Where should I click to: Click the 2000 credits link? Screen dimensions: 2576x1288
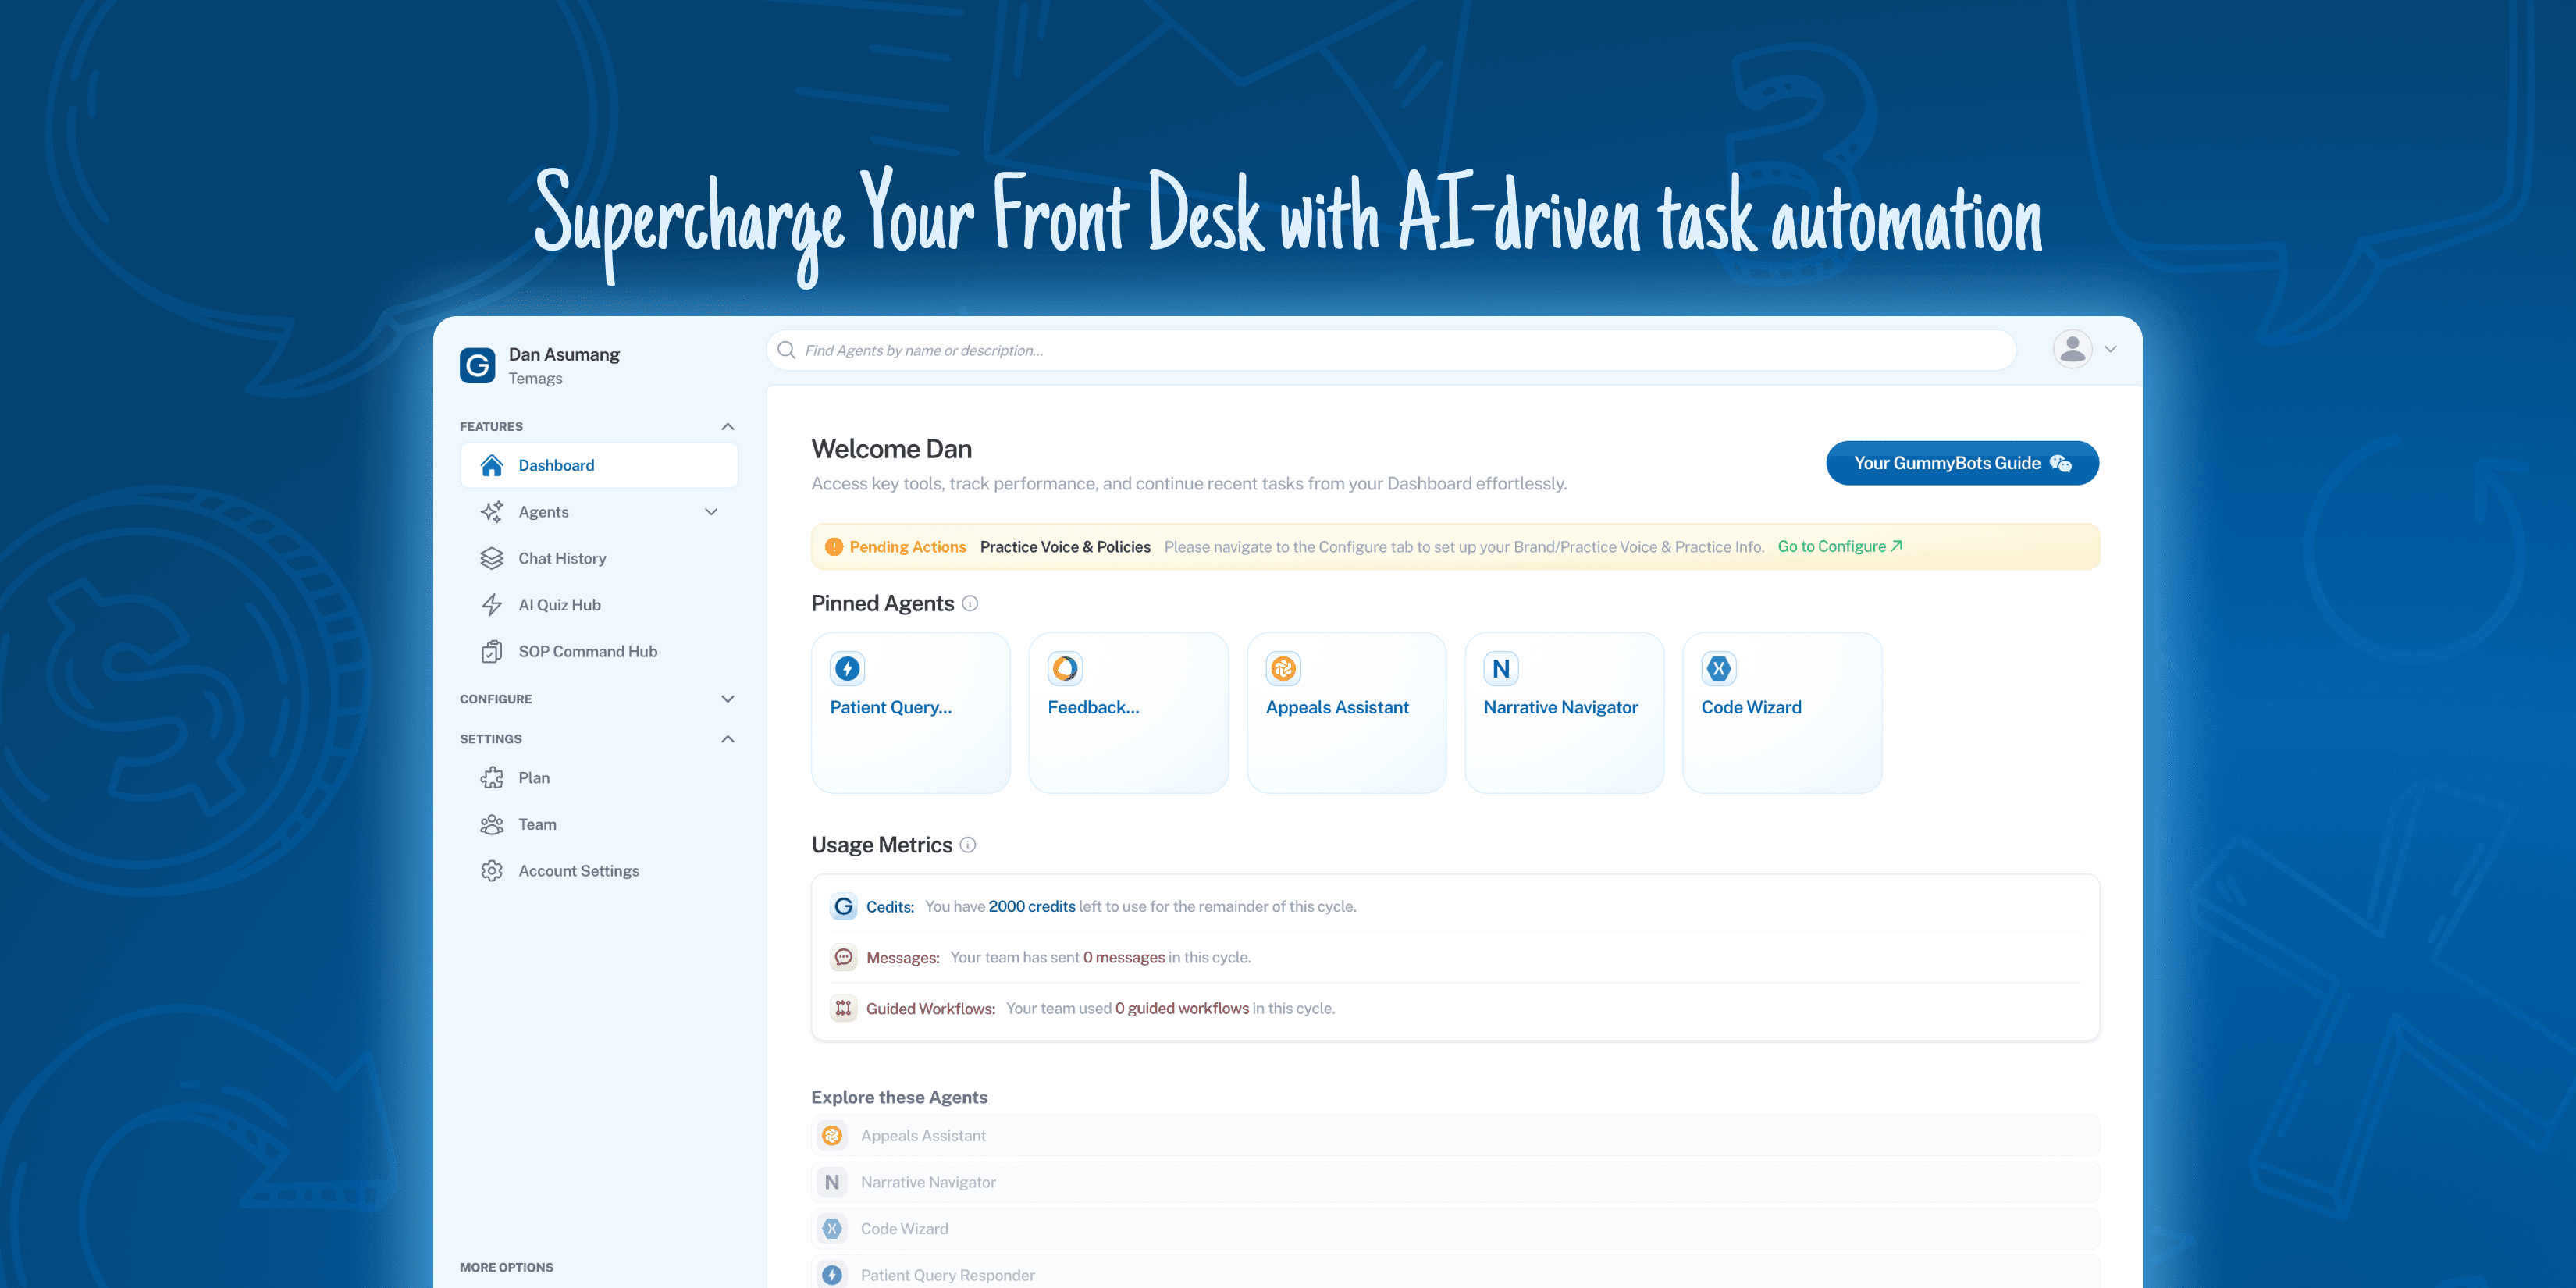click(x=1032, y=906)
